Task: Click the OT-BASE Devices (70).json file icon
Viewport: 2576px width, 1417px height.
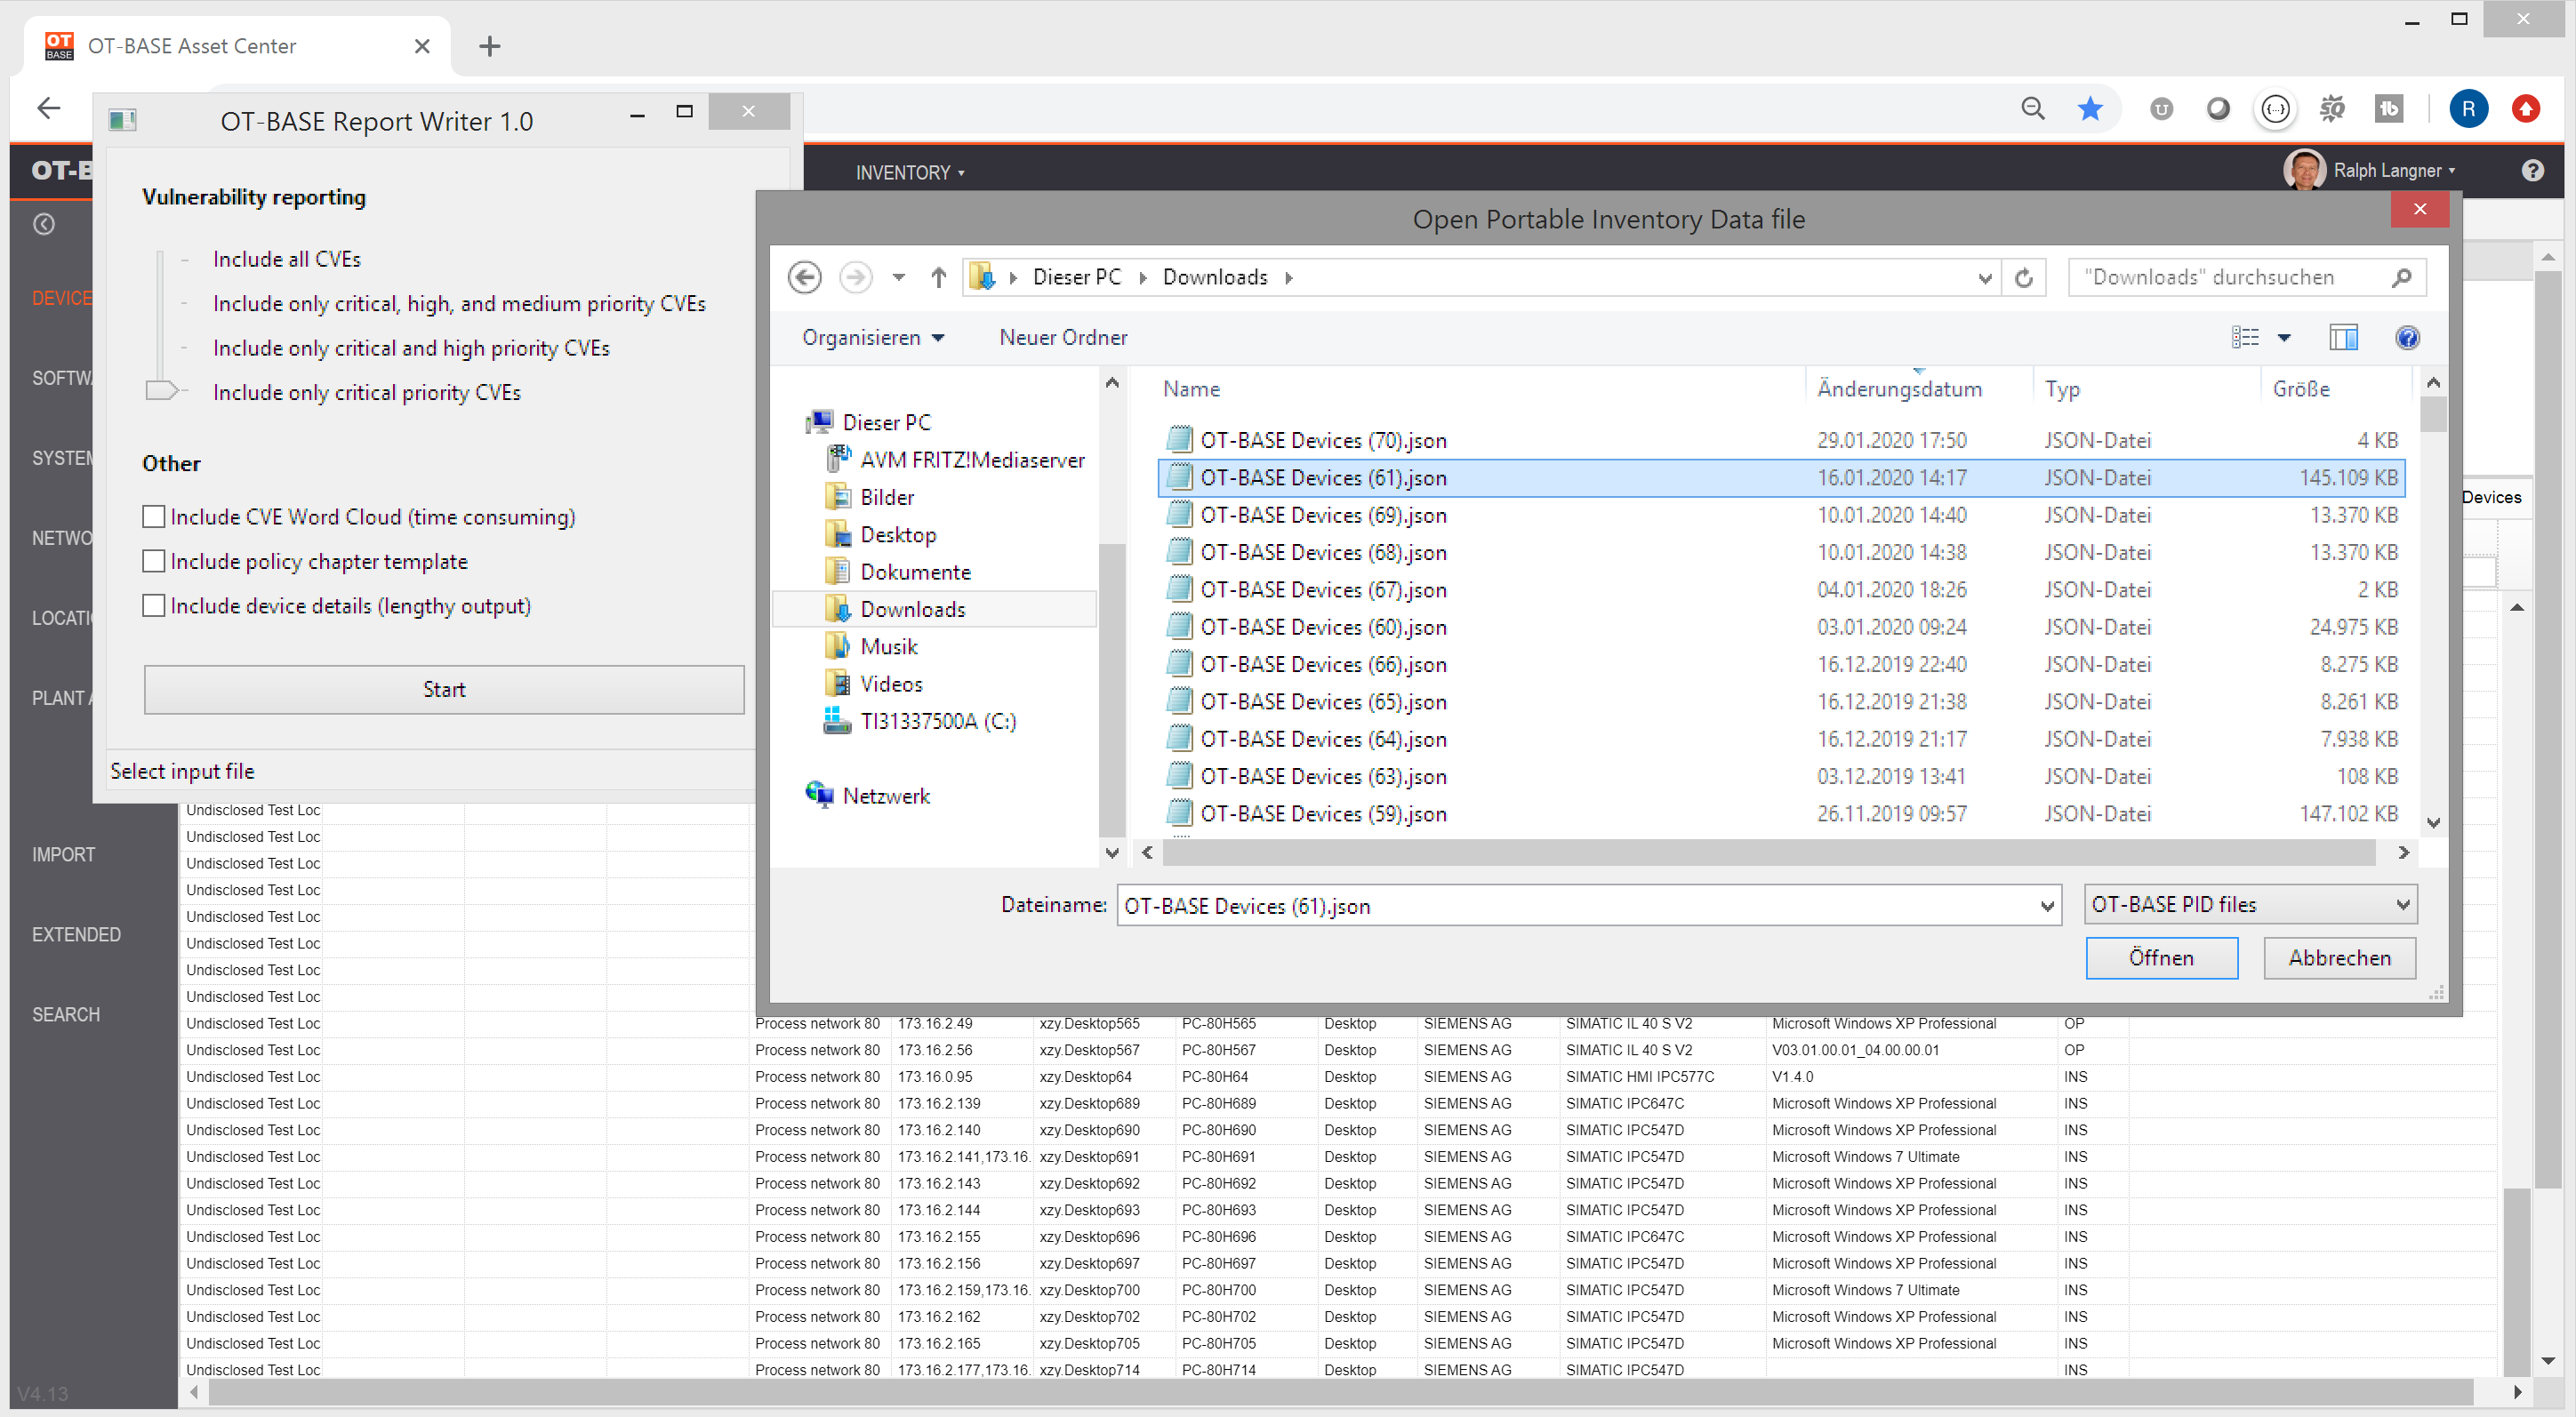Action: (1179, 440)
